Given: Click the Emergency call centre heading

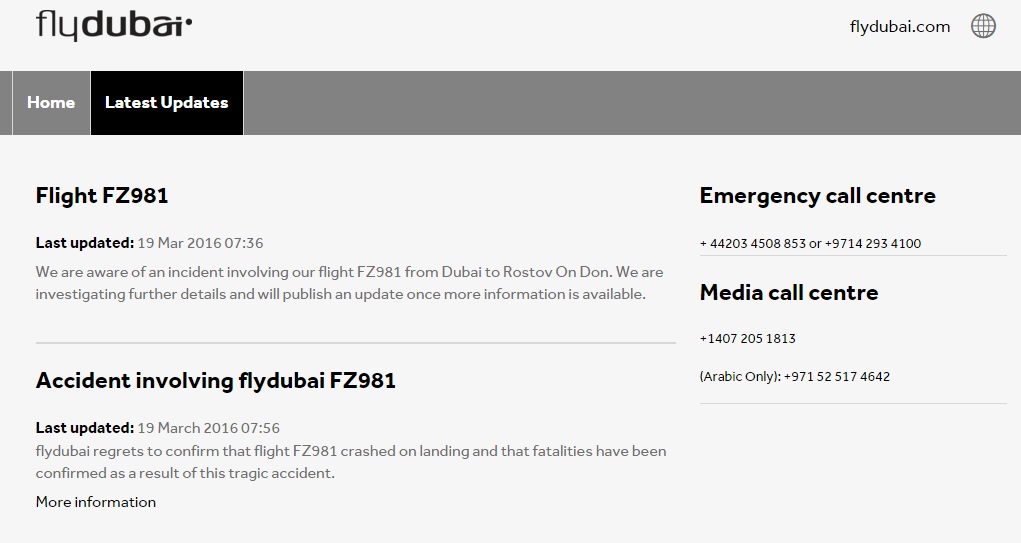Looking at the screenshot, I should pyautogui.click(x=817, y=196).
